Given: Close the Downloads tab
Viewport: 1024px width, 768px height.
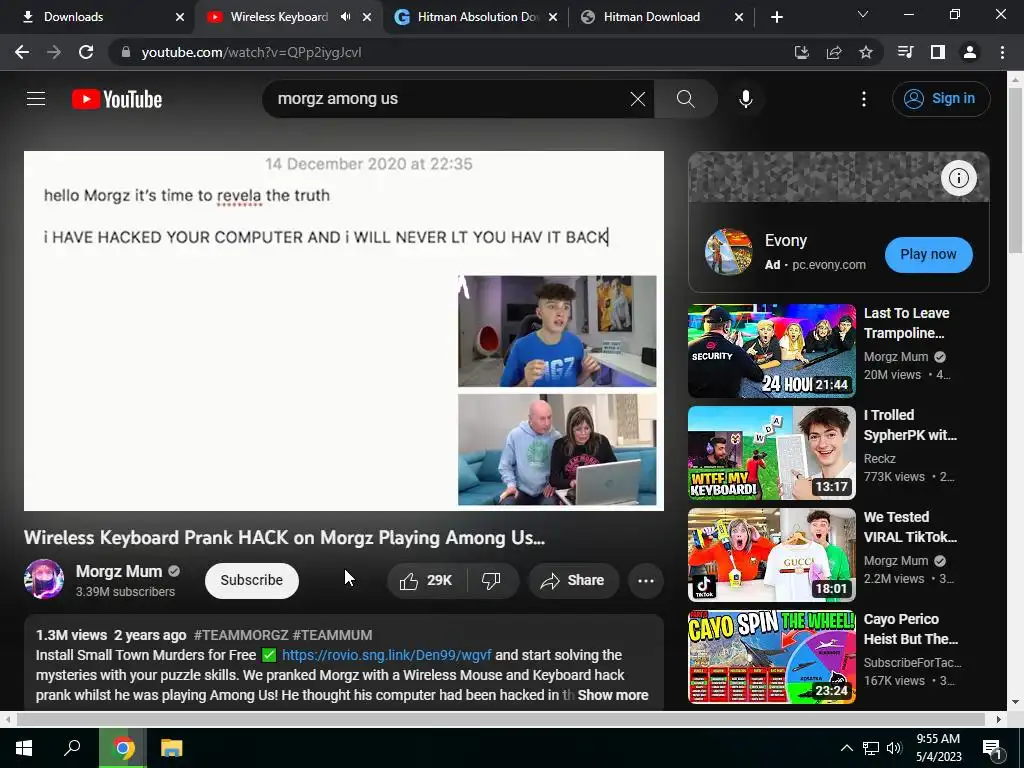Looking at the screenshot, I should [x=180, y=17].
